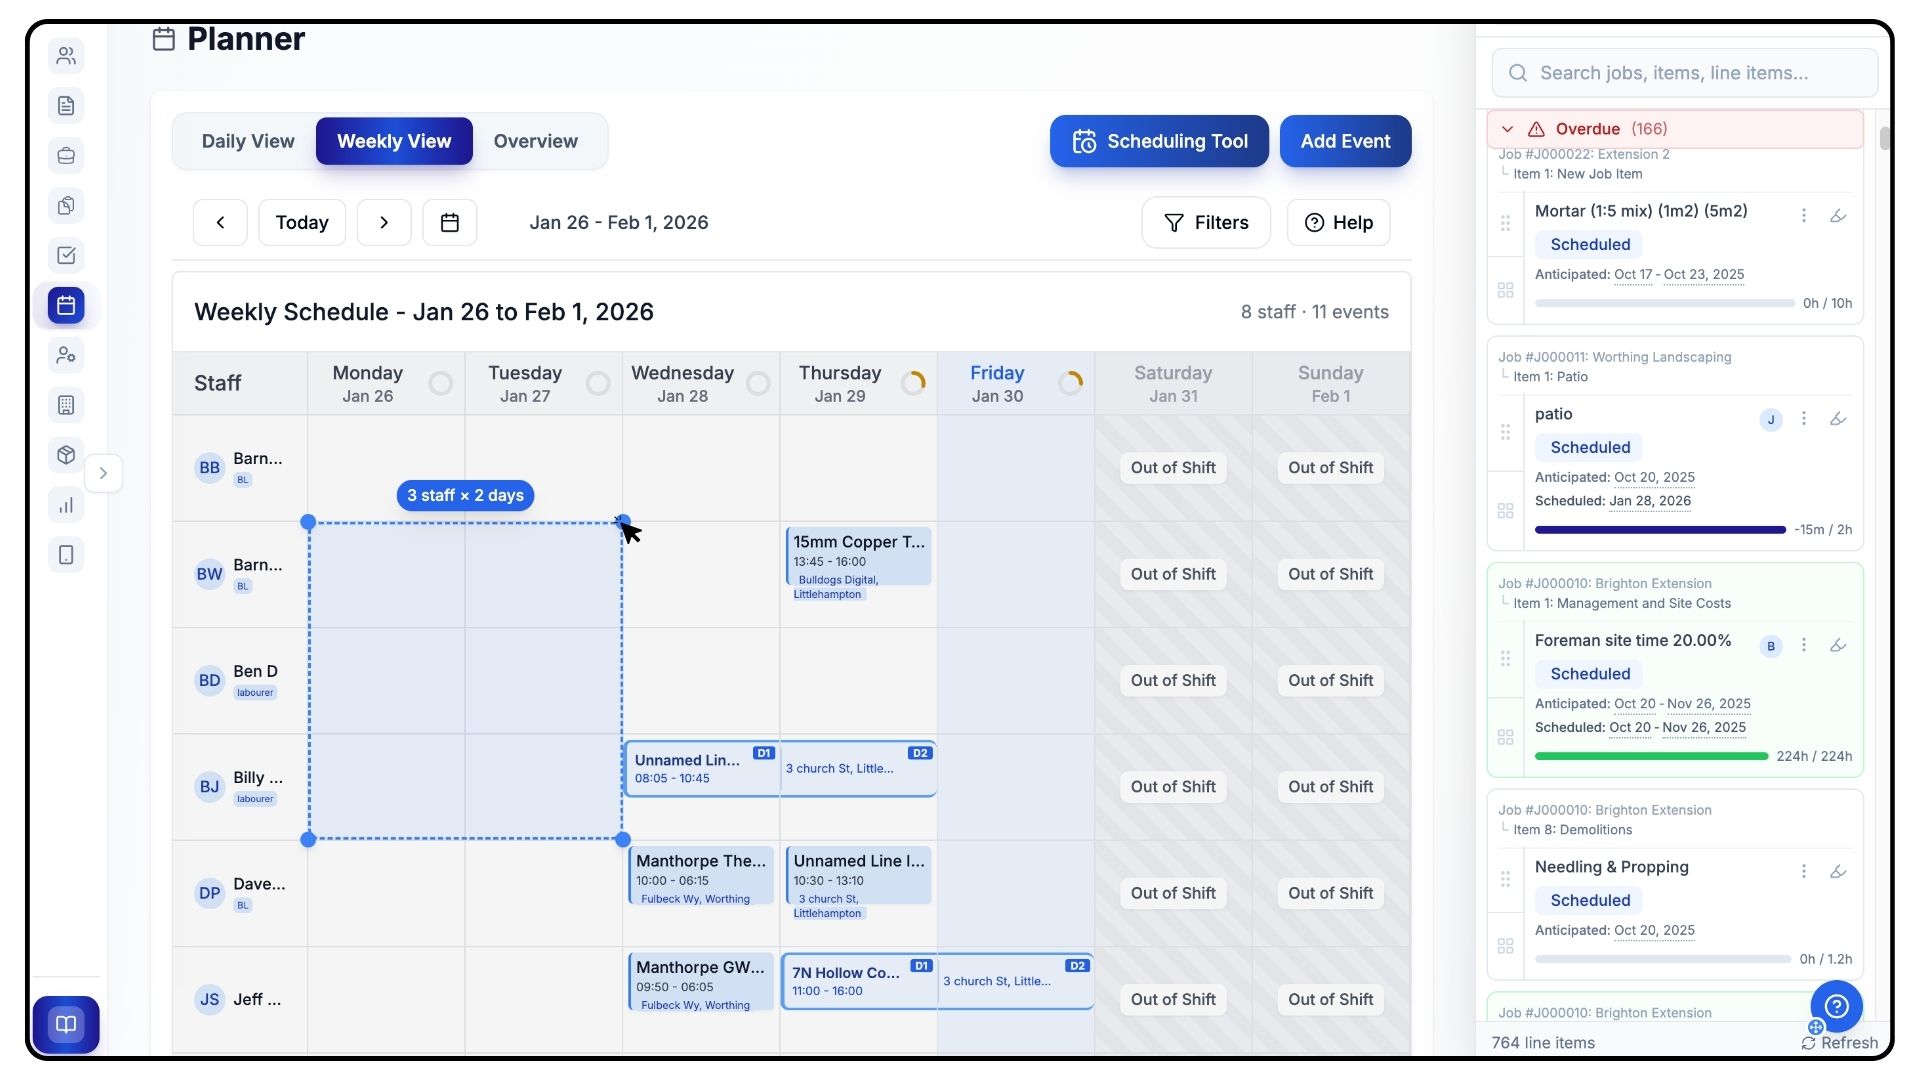The width and height of the screenshot is (1920, 1080).
Task: Click the checklist tasks sidebar icon
Action: 66,255
